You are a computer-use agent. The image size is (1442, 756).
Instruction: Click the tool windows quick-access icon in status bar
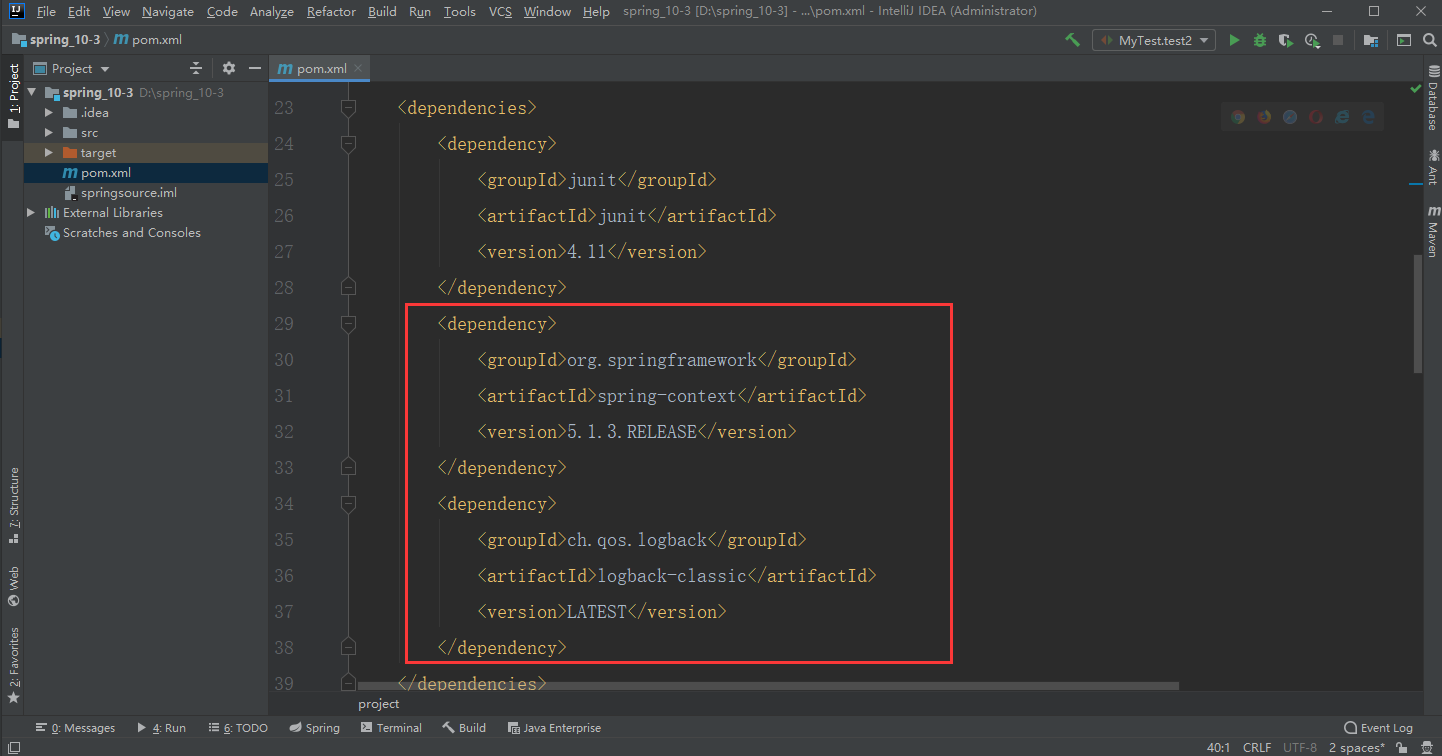coord(12,747)
